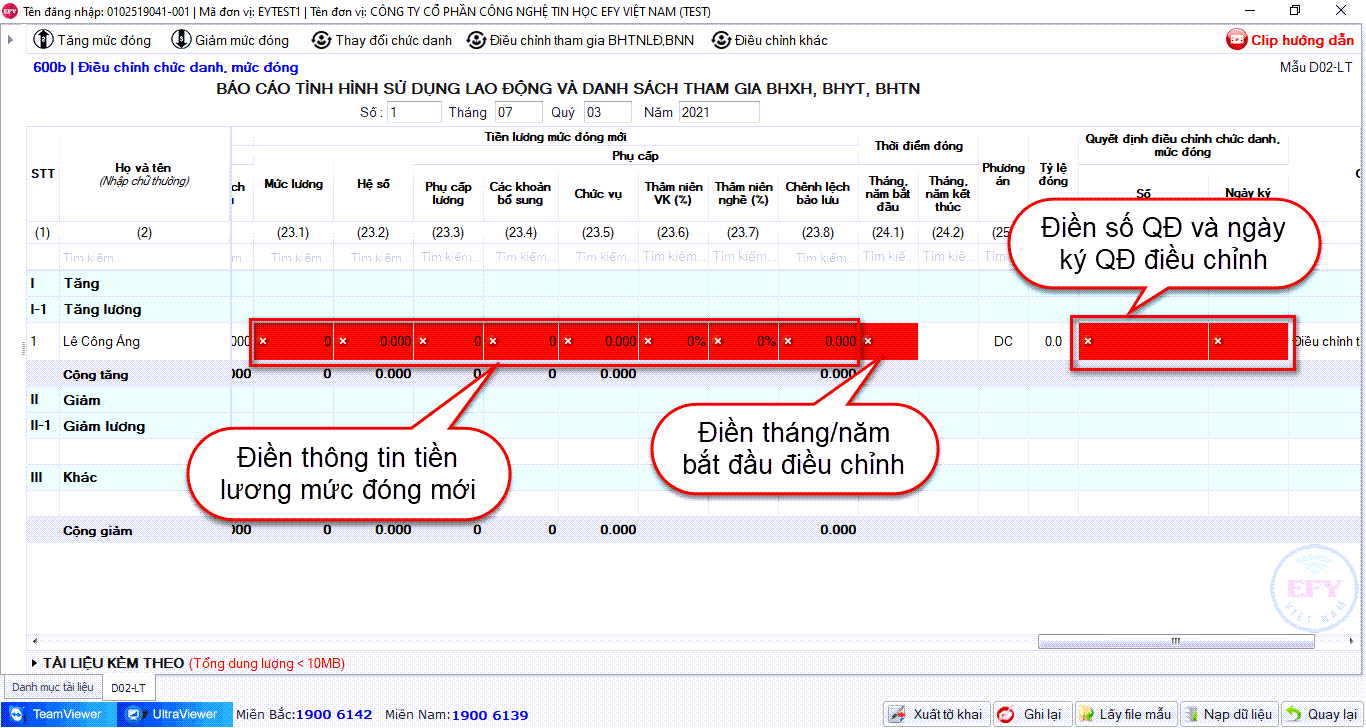
Task: Open TeamViewer remote support button
Action: [x=58, y=714]
